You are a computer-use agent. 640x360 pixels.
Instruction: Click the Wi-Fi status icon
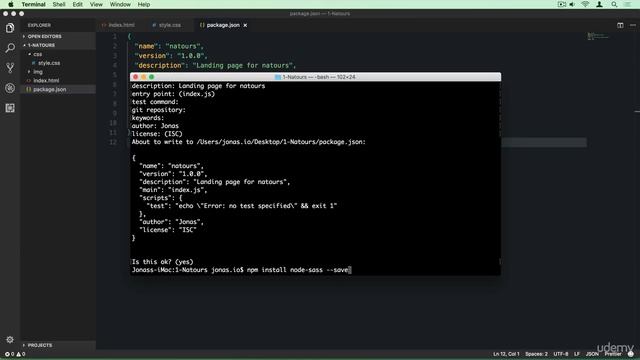[585, 4]
